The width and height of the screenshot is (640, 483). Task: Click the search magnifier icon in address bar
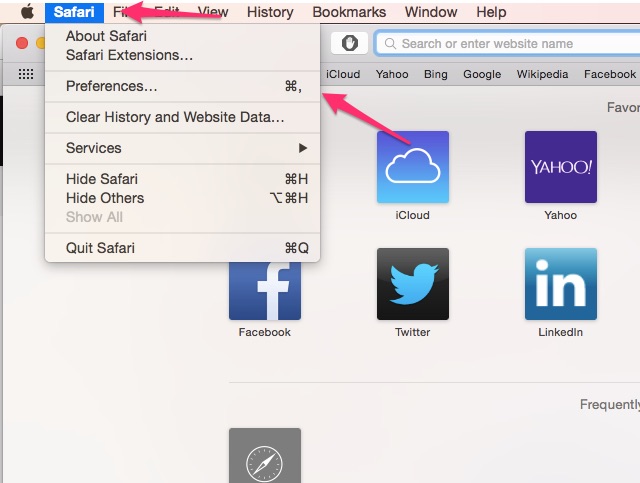click(x=390, y=43)
